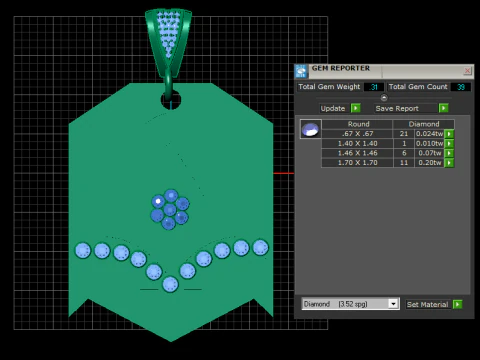Image resolution: width=480 pixels, height=360 pixels.
Task: Select the 1.40 X 1.40 size cell
Action: pos(357,144)
